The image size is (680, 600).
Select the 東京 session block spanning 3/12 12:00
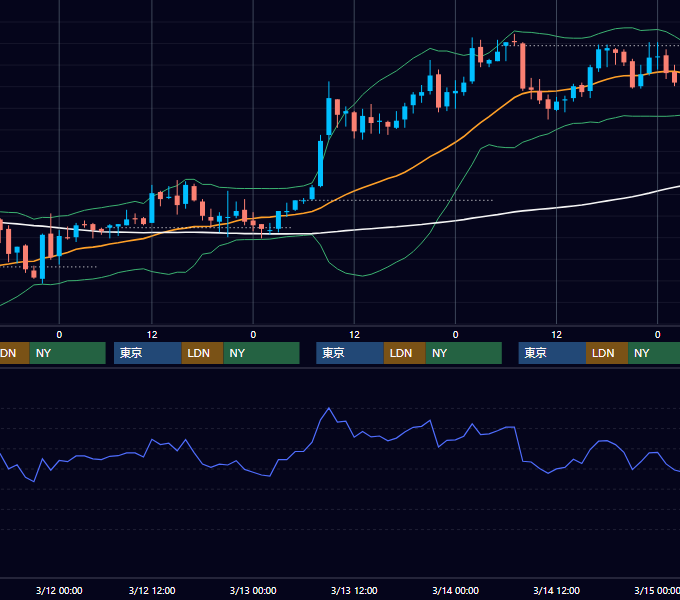coord(147,353)
